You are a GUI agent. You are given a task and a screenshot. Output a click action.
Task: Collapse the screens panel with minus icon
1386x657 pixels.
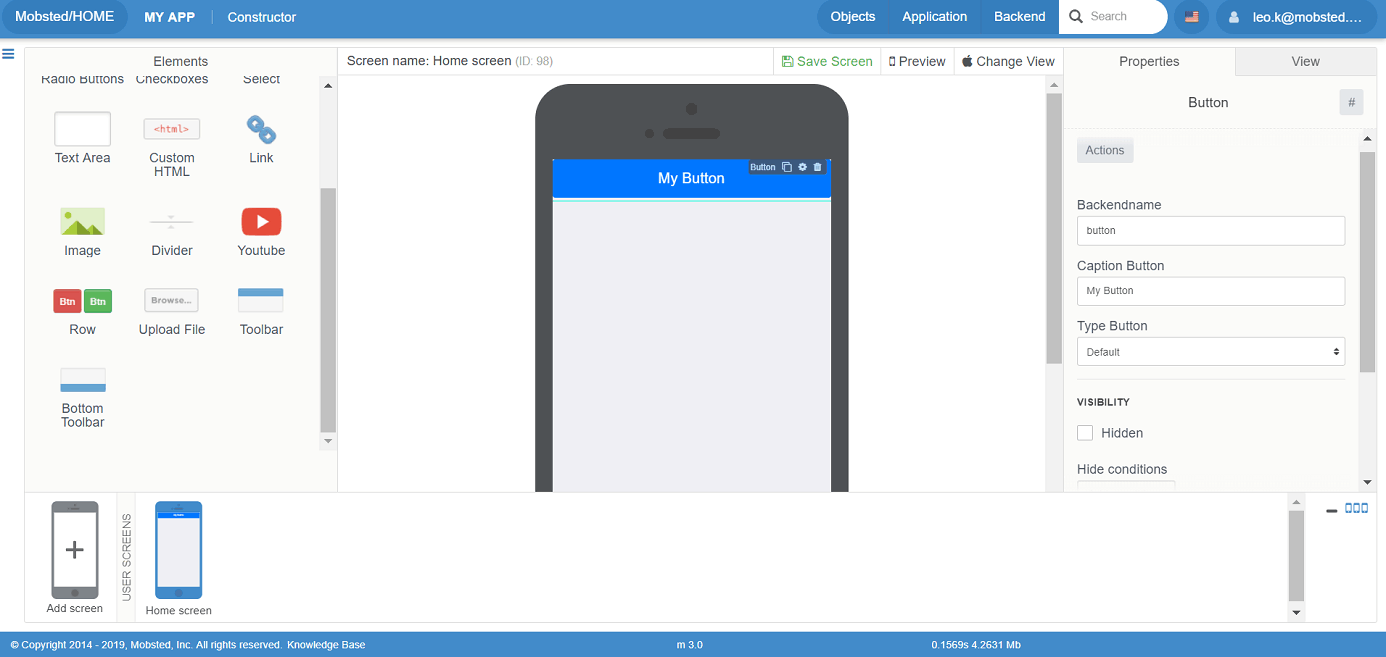pos(1331,511)
